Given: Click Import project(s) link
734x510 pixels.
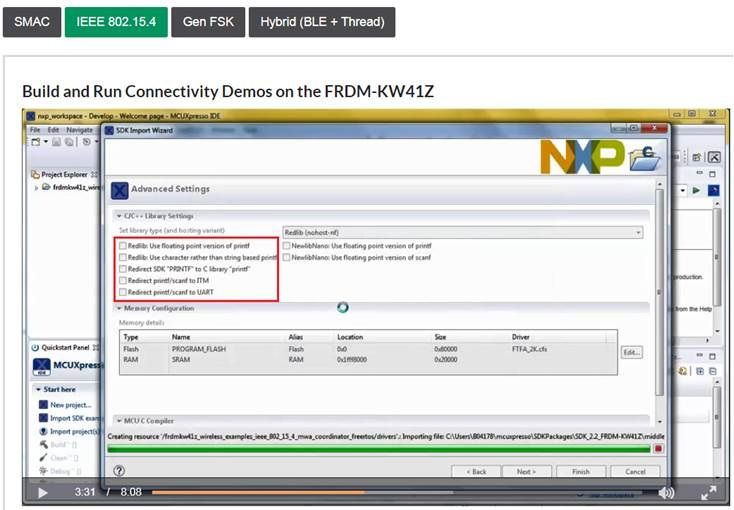Looking at the screenshot, I should (x=74, y=432).
